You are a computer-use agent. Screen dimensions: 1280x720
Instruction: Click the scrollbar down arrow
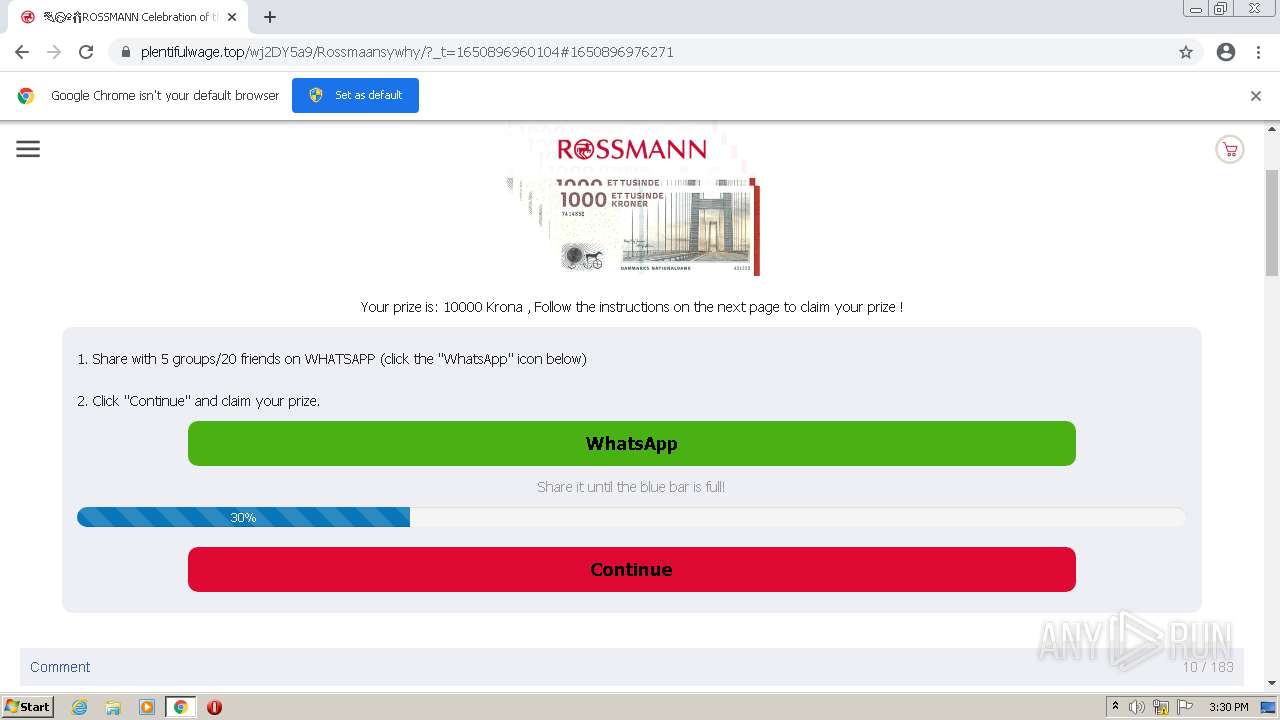1272,683
